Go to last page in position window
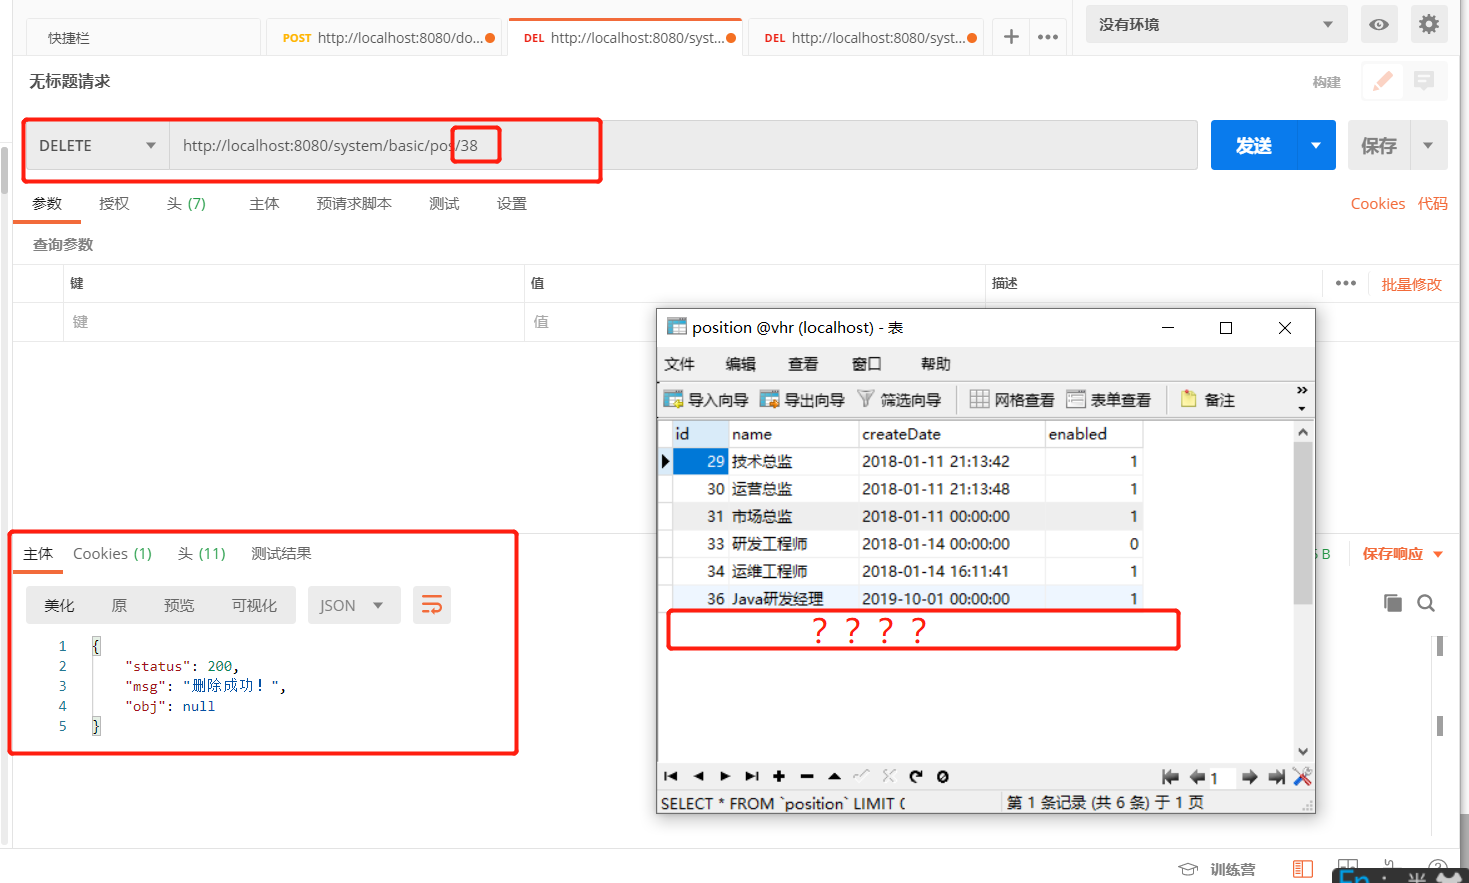Viewport: 1469px width, 883px height. pos(1276,777)
